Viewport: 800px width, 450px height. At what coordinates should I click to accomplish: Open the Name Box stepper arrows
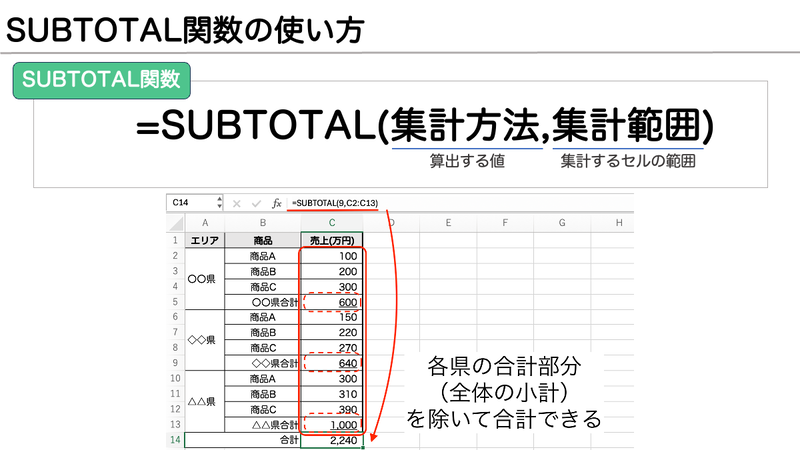pyautogui.click(x=219, y=203)
